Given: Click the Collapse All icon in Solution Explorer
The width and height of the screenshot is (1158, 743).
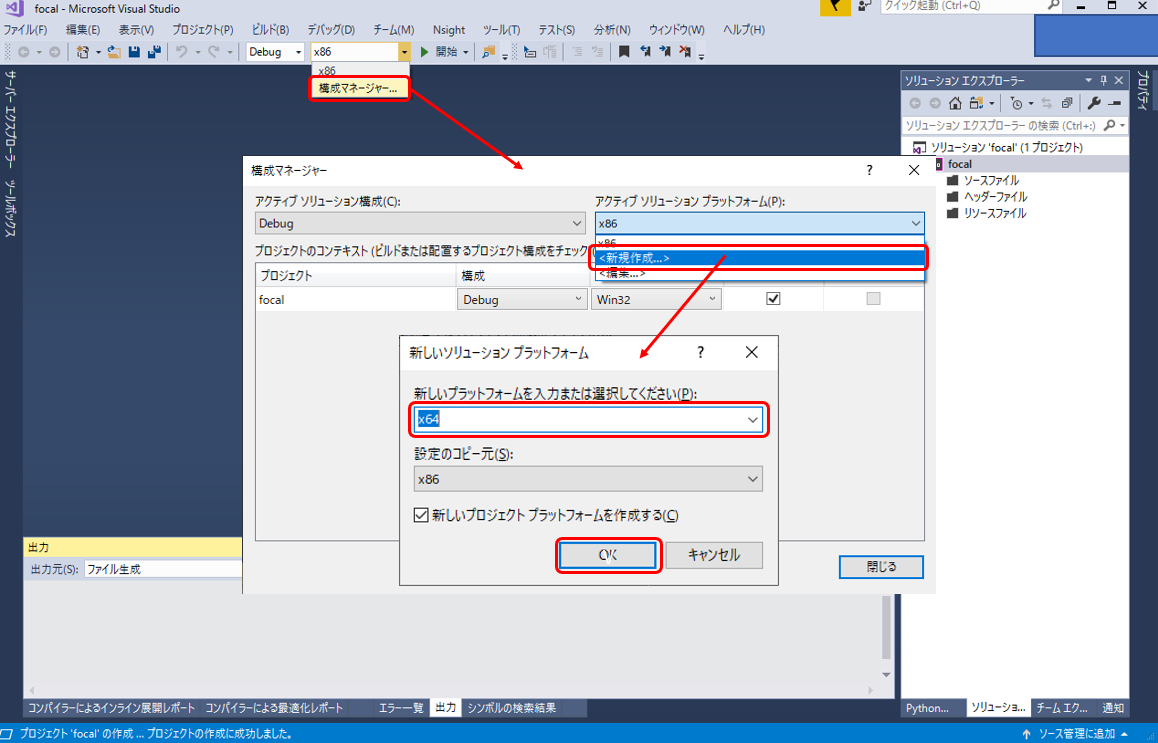Looking at the screenshot, I should tap(1067, 103).
